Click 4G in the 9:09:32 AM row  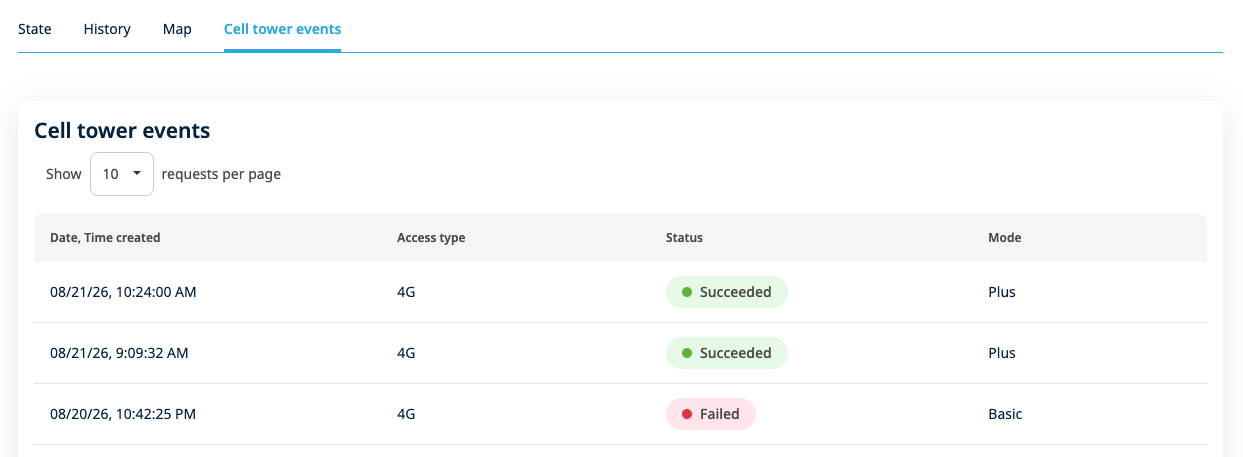[406, 353]
